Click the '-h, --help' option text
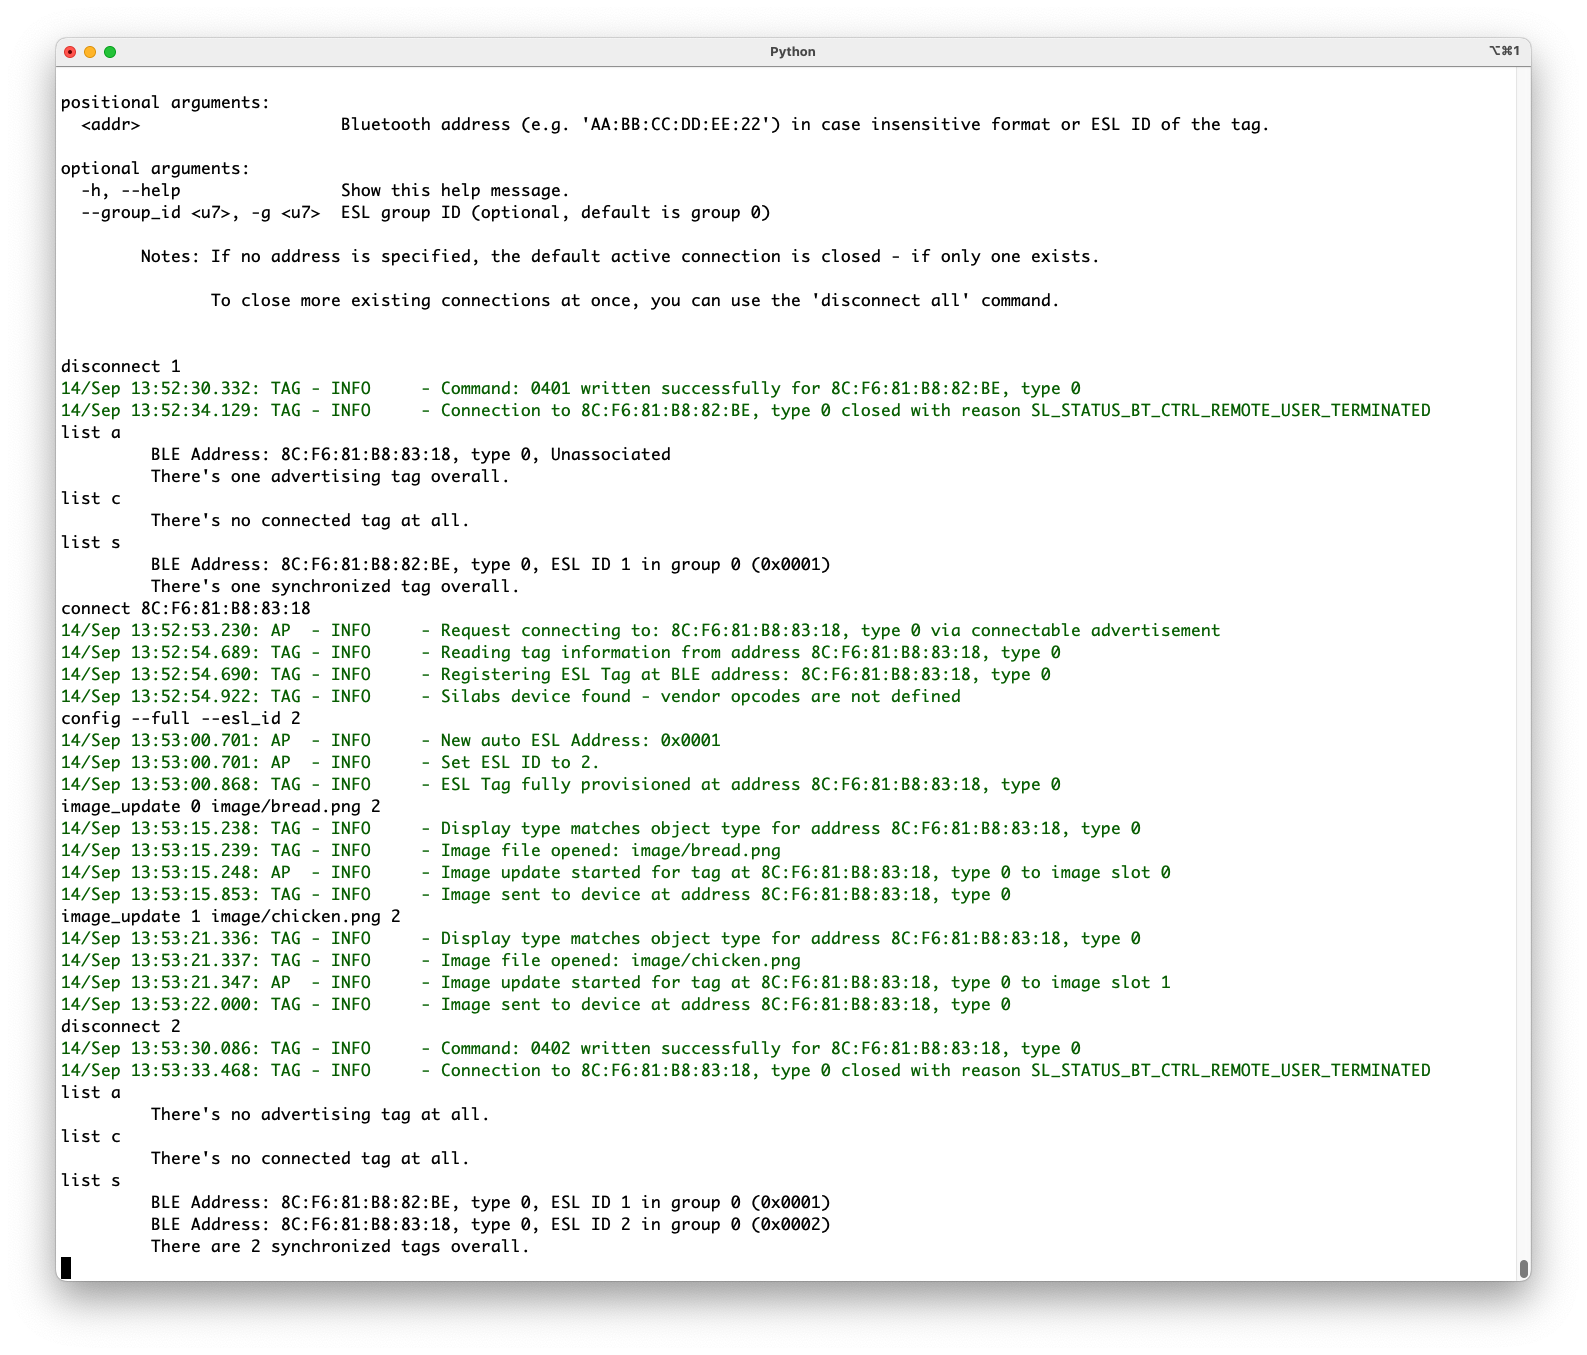This screenshot has height=1355, width=1587. click(131, 190)
